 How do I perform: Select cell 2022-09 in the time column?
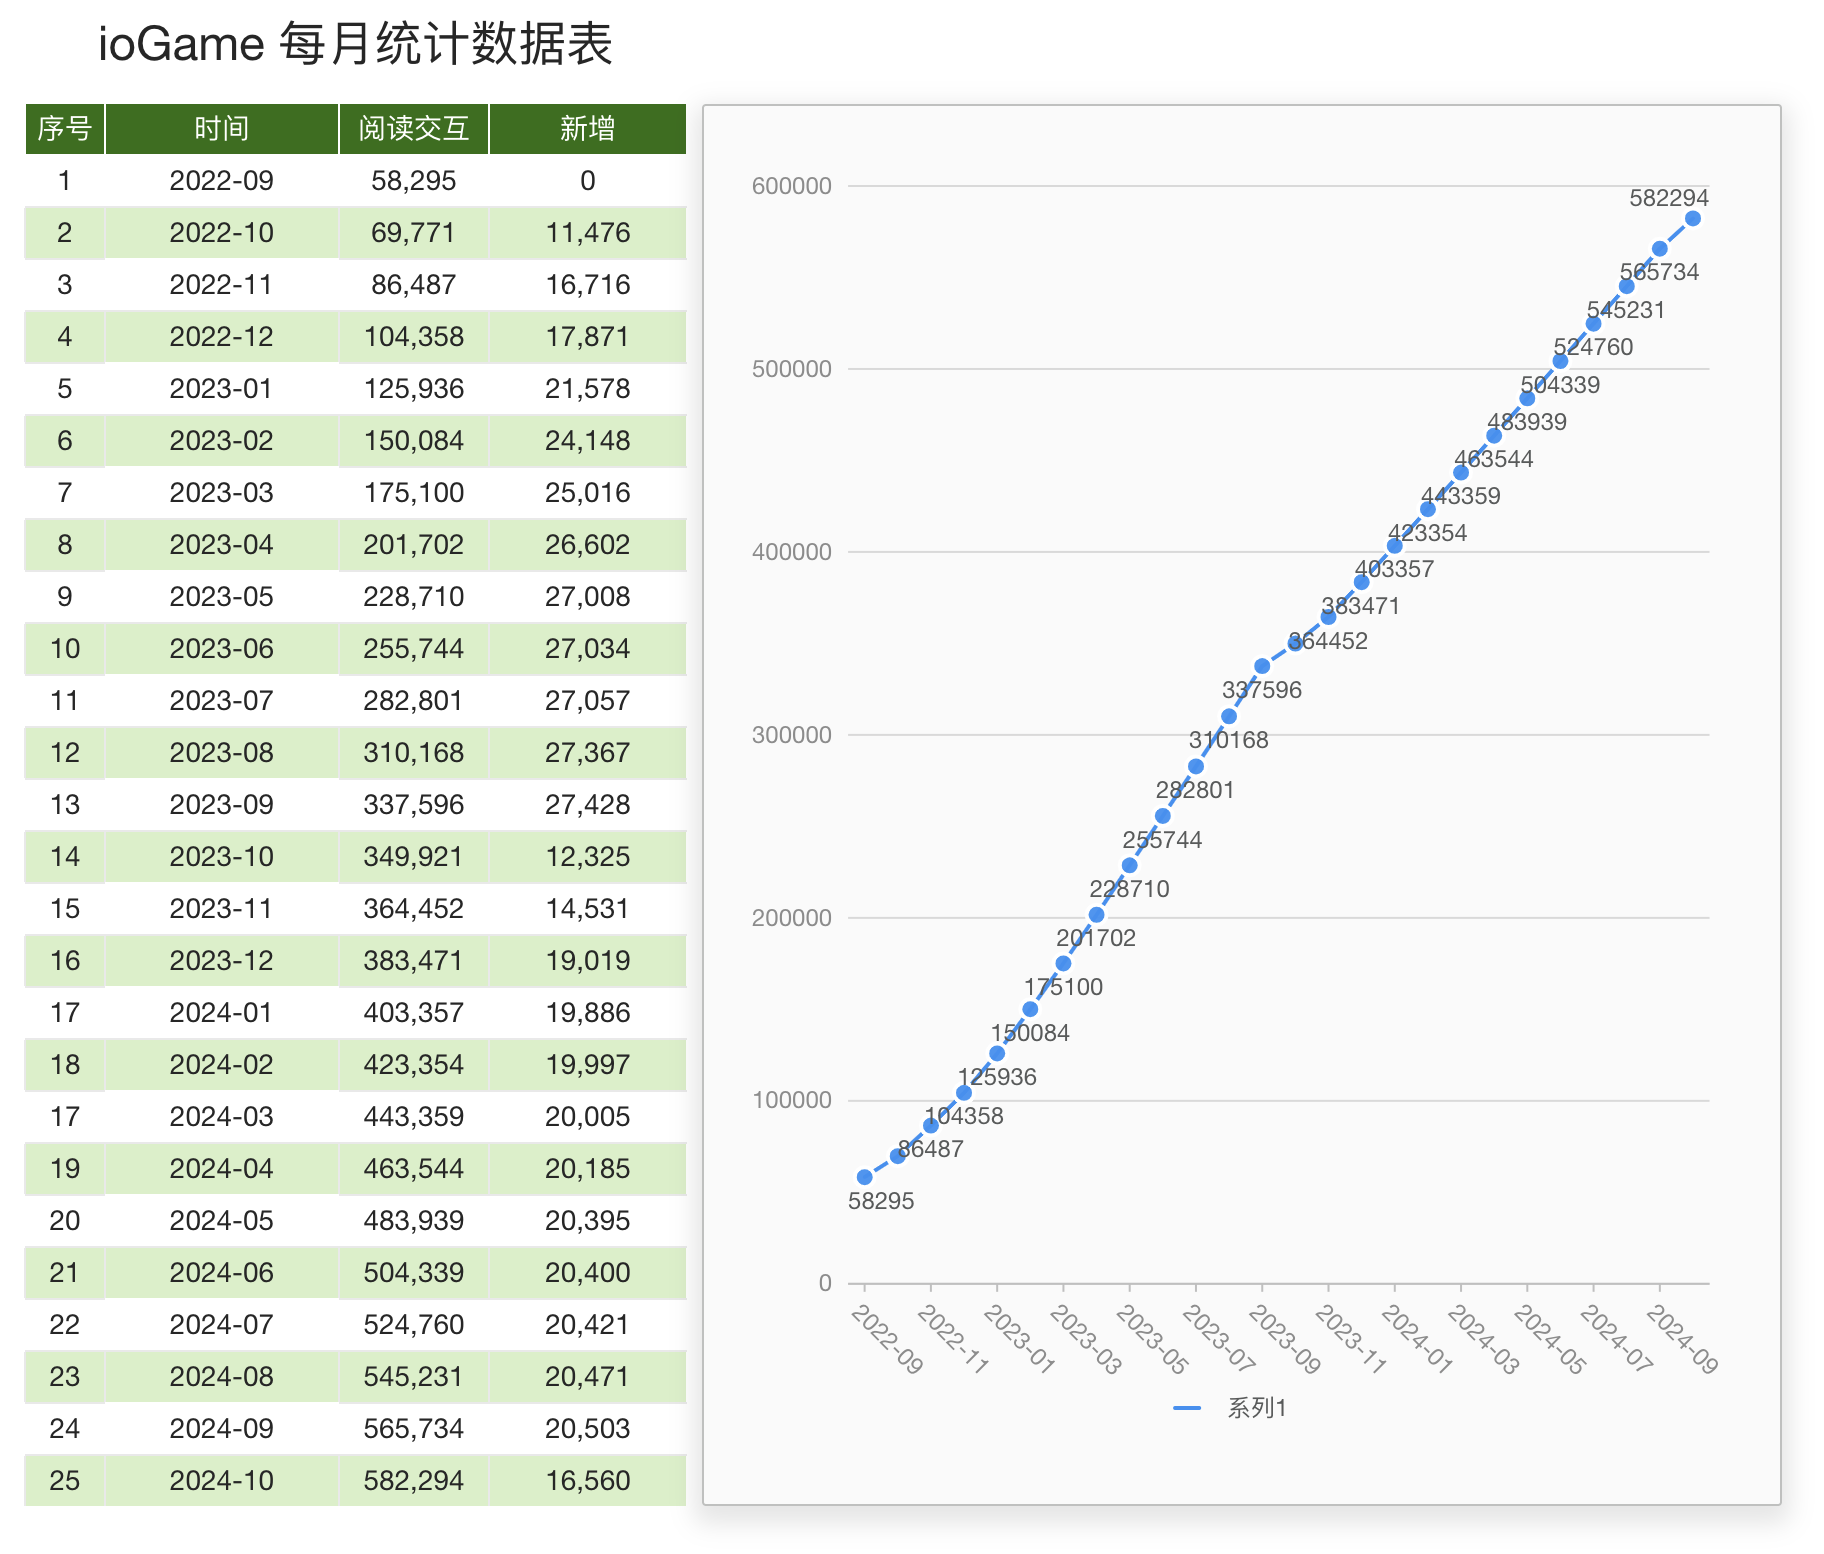222,181
